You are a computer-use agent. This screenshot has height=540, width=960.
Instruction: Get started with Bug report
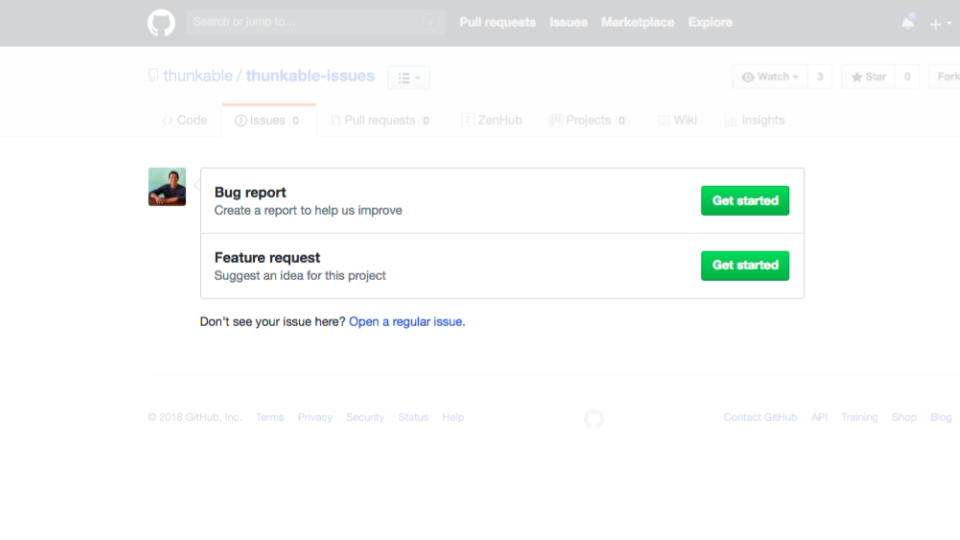click(744, 201)
